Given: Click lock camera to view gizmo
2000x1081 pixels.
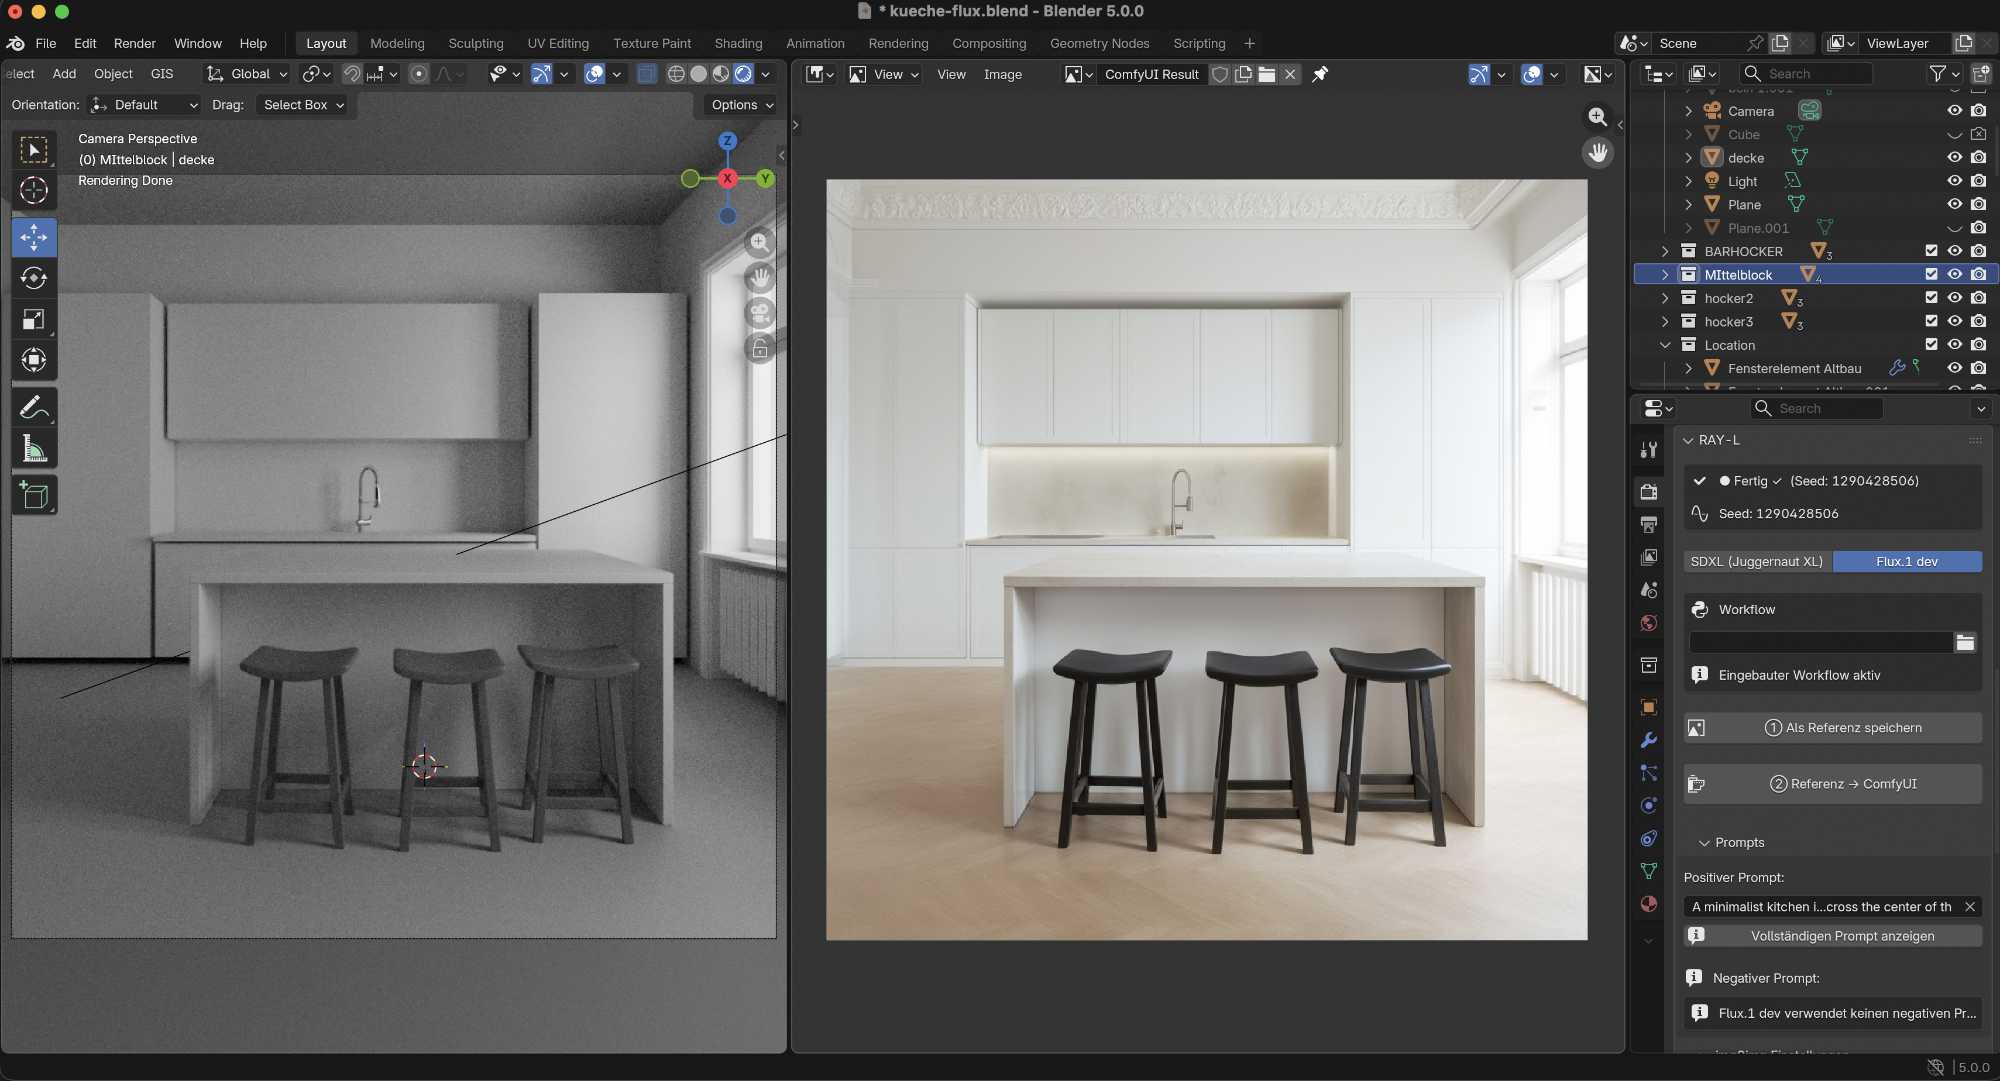Looking at the screenshot, I should click(759, 349).
